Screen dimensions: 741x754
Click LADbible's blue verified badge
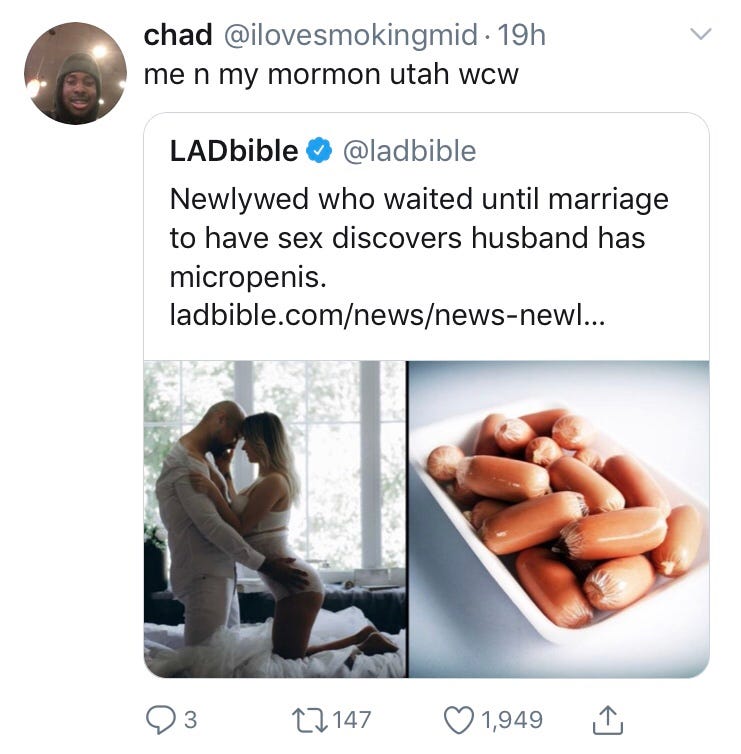(319, 152)
